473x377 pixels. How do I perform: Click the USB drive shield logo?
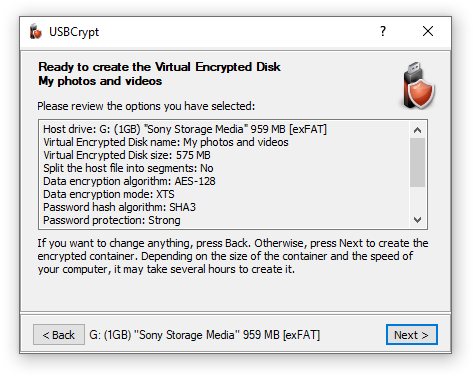(418, 86)
